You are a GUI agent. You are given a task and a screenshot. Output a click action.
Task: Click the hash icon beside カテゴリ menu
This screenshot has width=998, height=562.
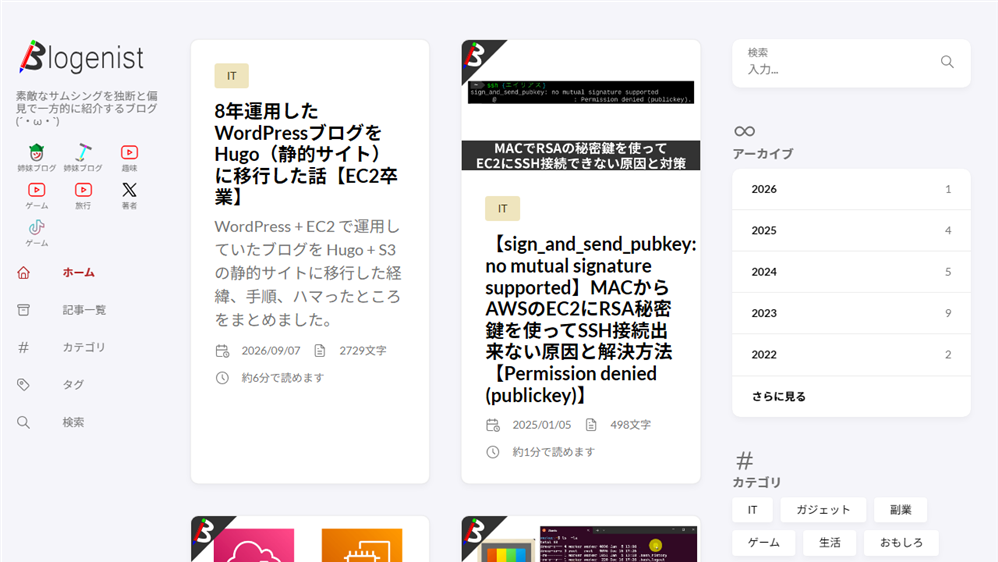coord(24,348)
